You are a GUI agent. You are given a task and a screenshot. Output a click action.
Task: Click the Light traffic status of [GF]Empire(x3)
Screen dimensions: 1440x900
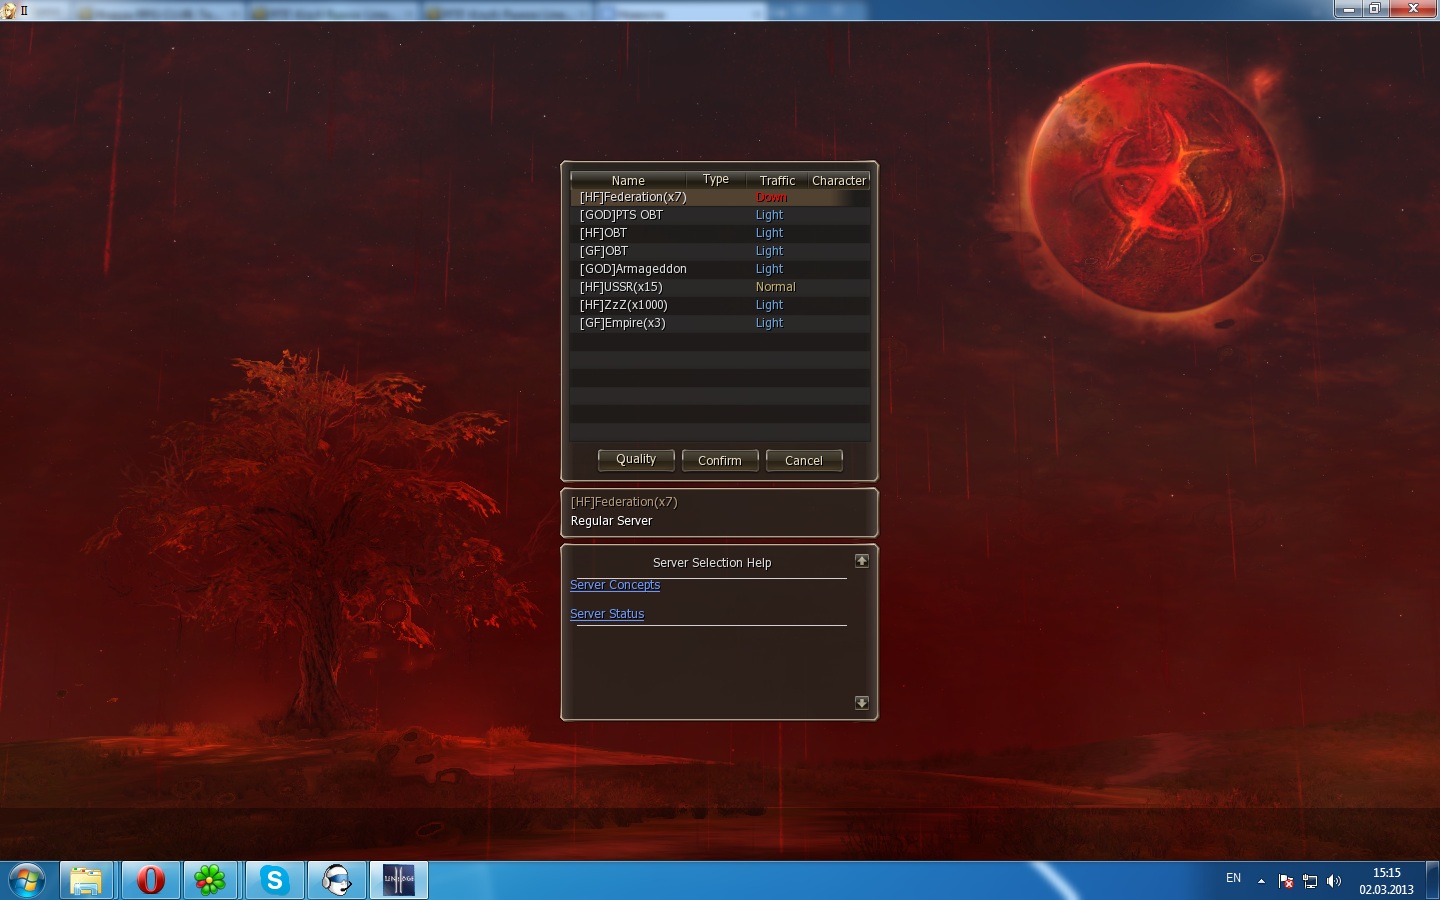(769, 323)
